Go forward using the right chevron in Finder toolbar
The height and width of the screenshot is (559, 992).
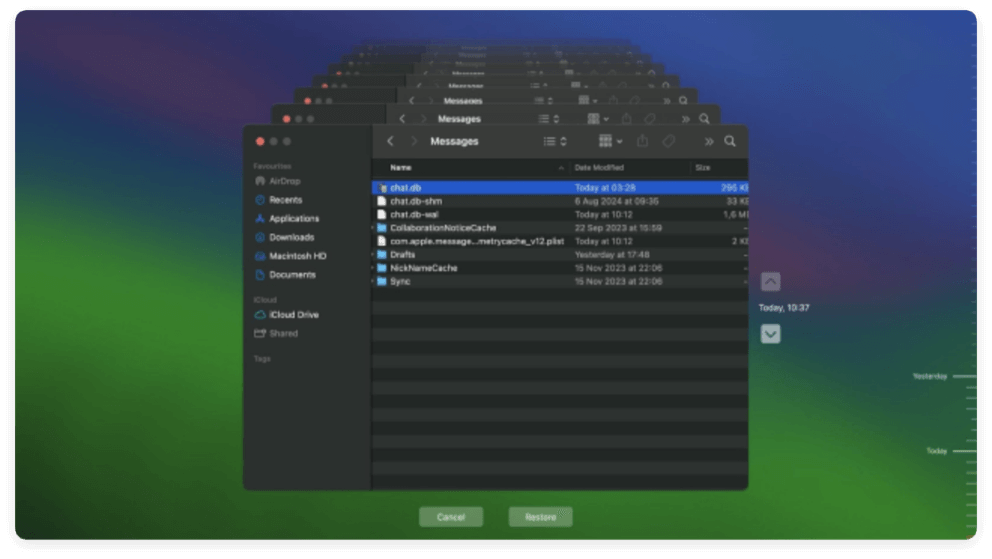[x=414, y=141]
